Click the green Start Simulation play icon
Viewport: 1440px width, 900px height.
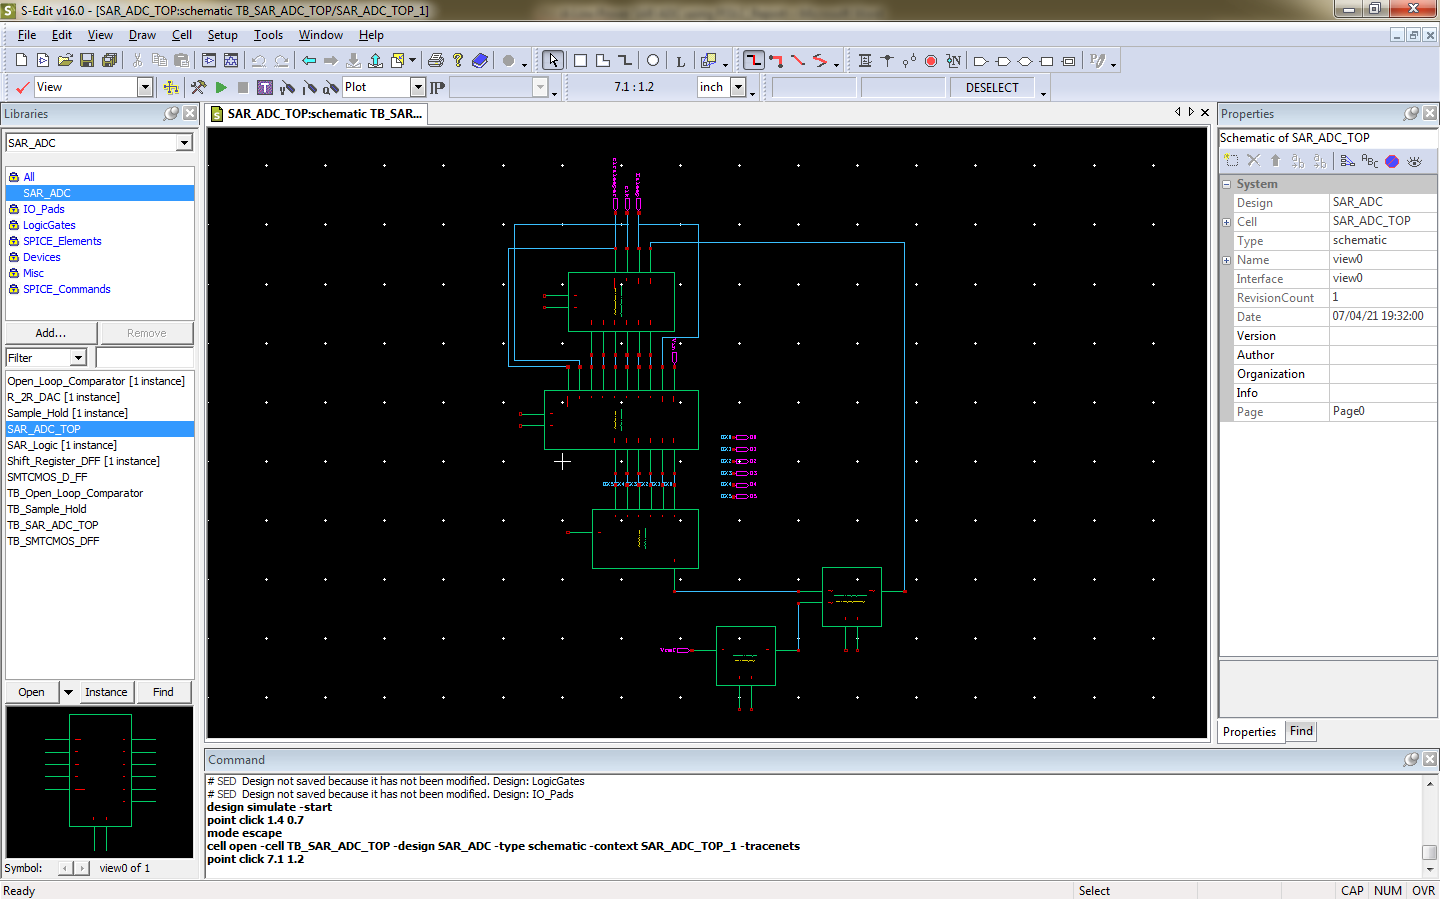[x=221, y=88]
